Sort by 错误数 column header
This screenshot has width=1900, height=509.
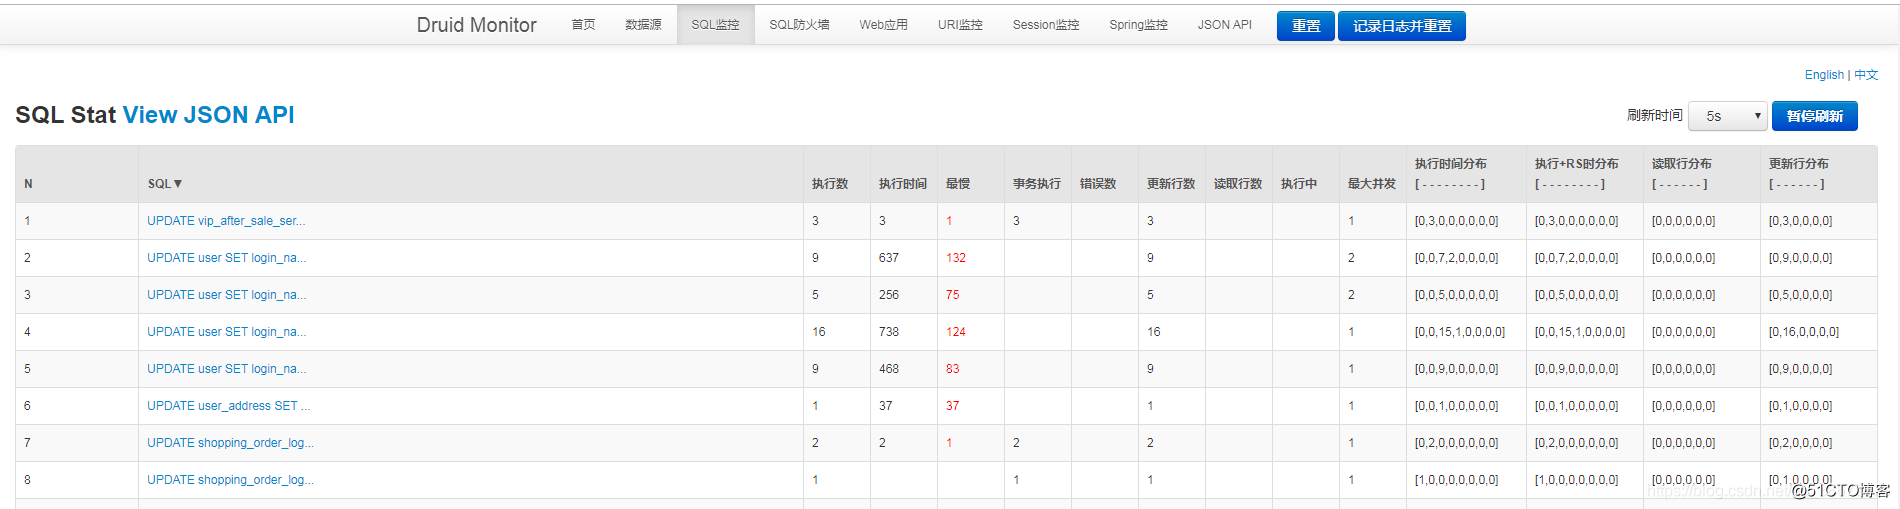click(x=1098, y=184)
